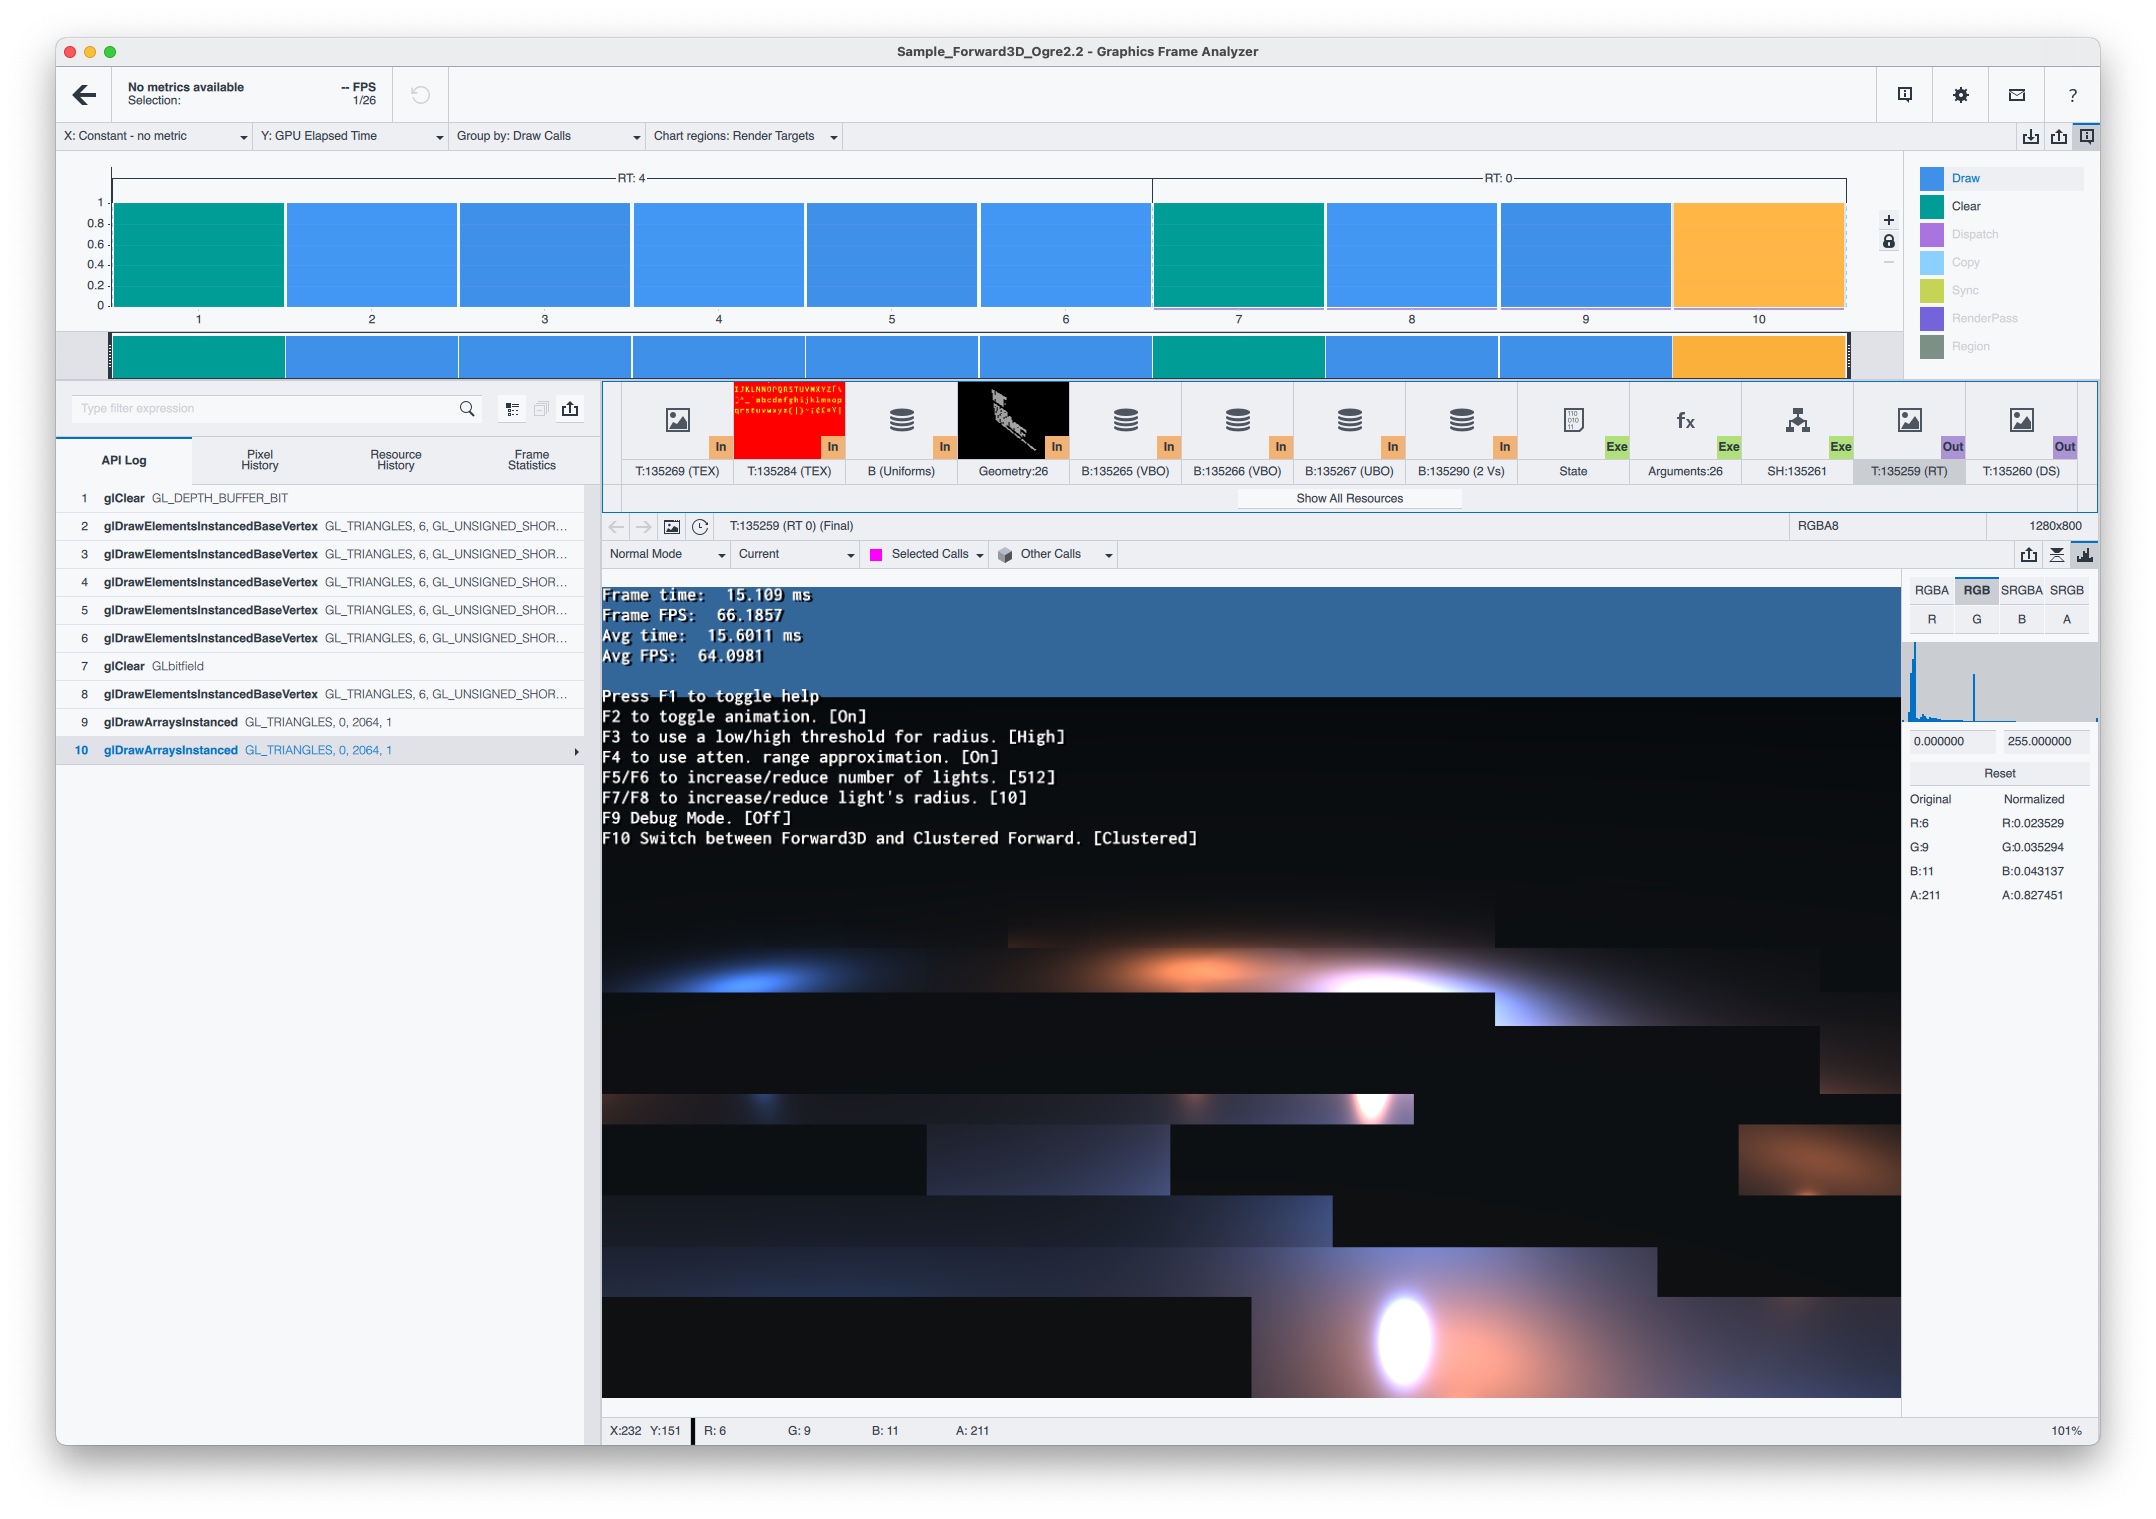Click the filter search magnifier icon
The width and height of the screenshot is (2156, 1519).
(467, 409)
